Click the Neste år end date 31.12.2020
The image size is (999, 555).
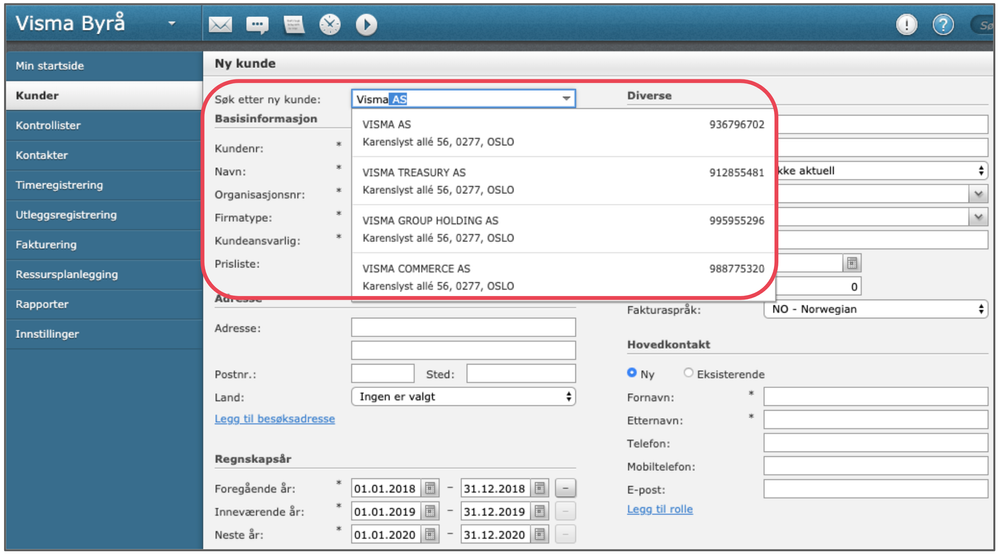(495, 535)
